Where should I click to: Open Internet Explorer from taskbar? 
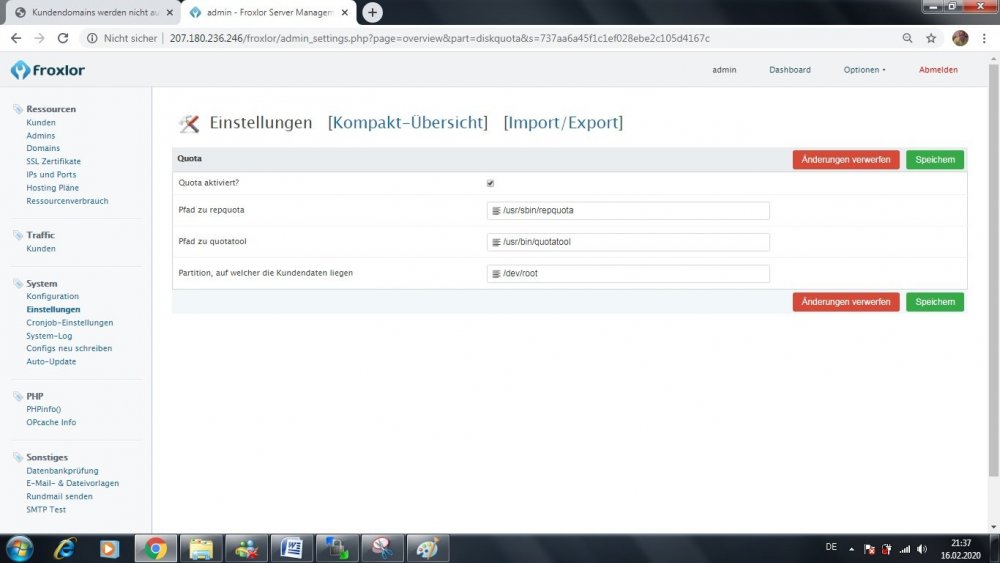pyautogui.click(x=65, y=548)
